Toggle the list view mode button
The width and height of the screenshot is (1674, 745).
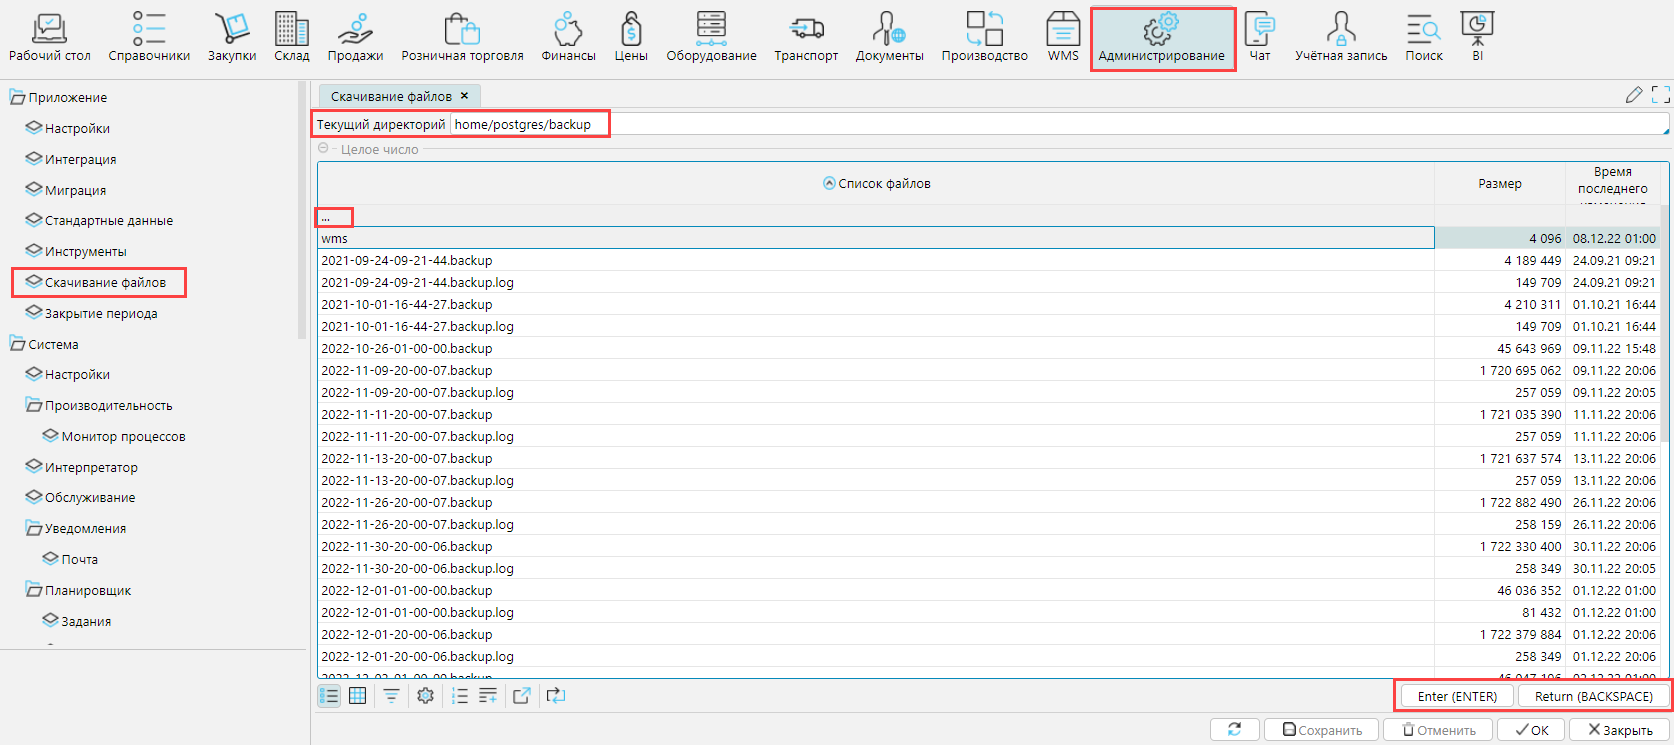click(329, 696)
